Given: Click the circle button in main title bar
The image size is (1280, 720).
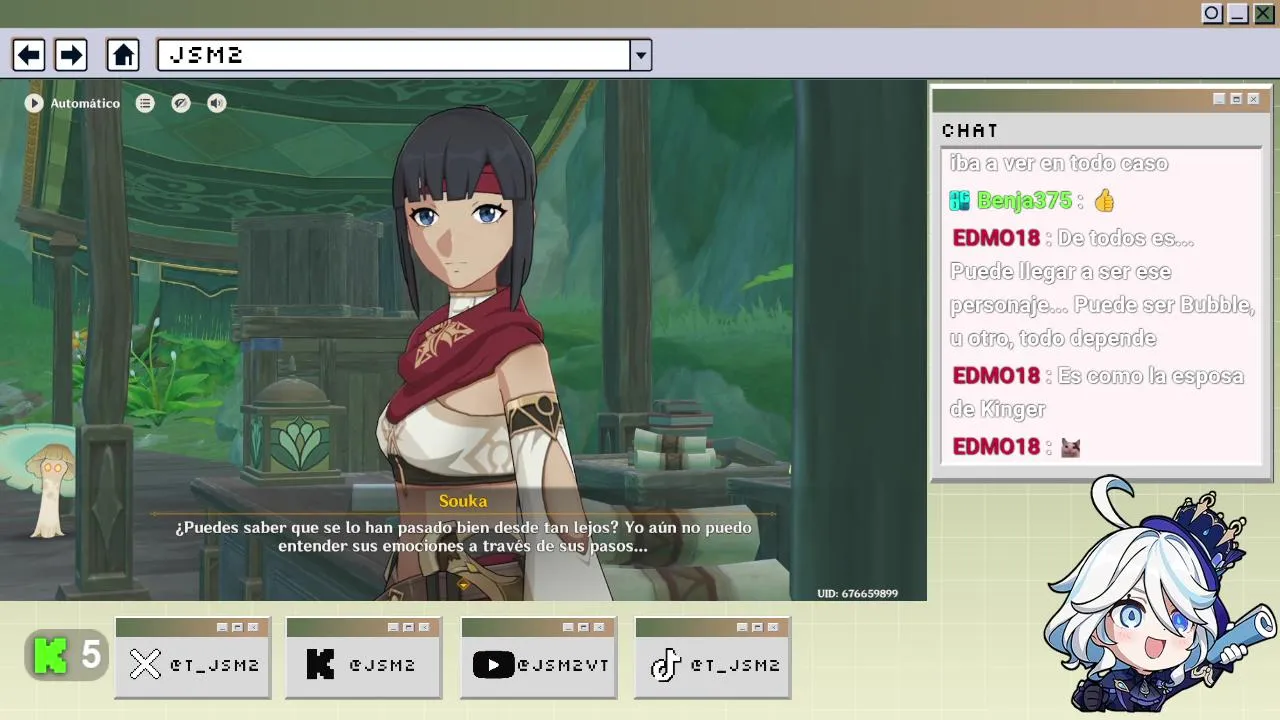Looking at the screenshot, I should point(1212,13).
